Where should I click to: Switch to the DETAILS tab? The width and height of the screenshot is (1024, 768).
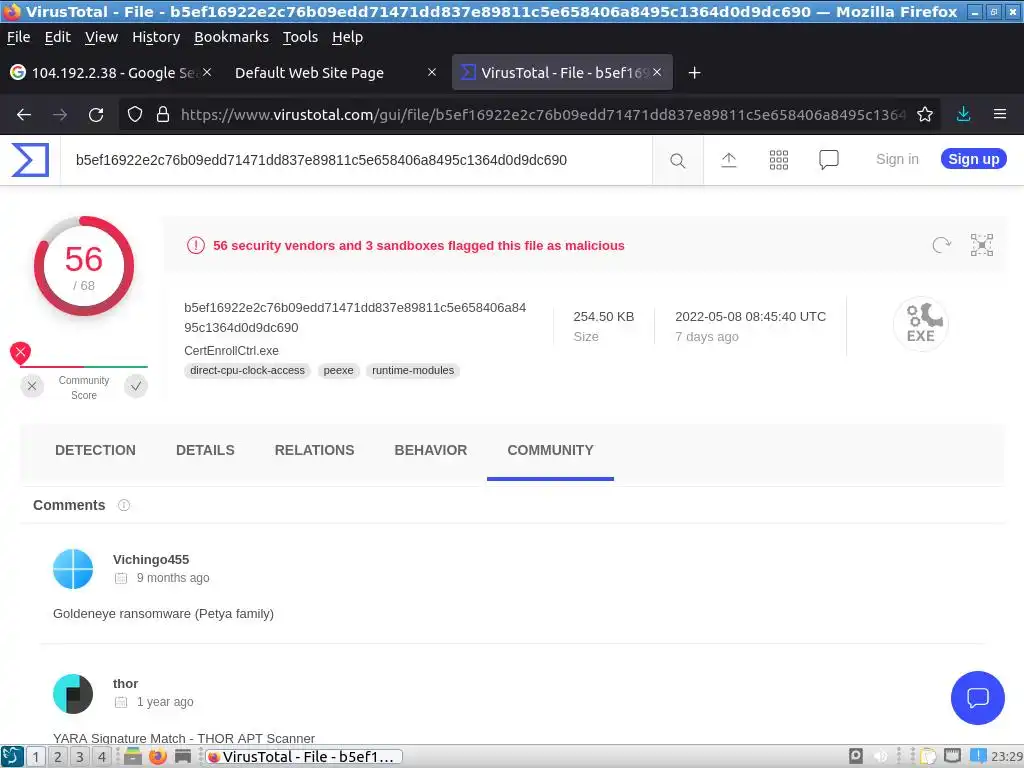pyautogui.click(x=205, y=451)
